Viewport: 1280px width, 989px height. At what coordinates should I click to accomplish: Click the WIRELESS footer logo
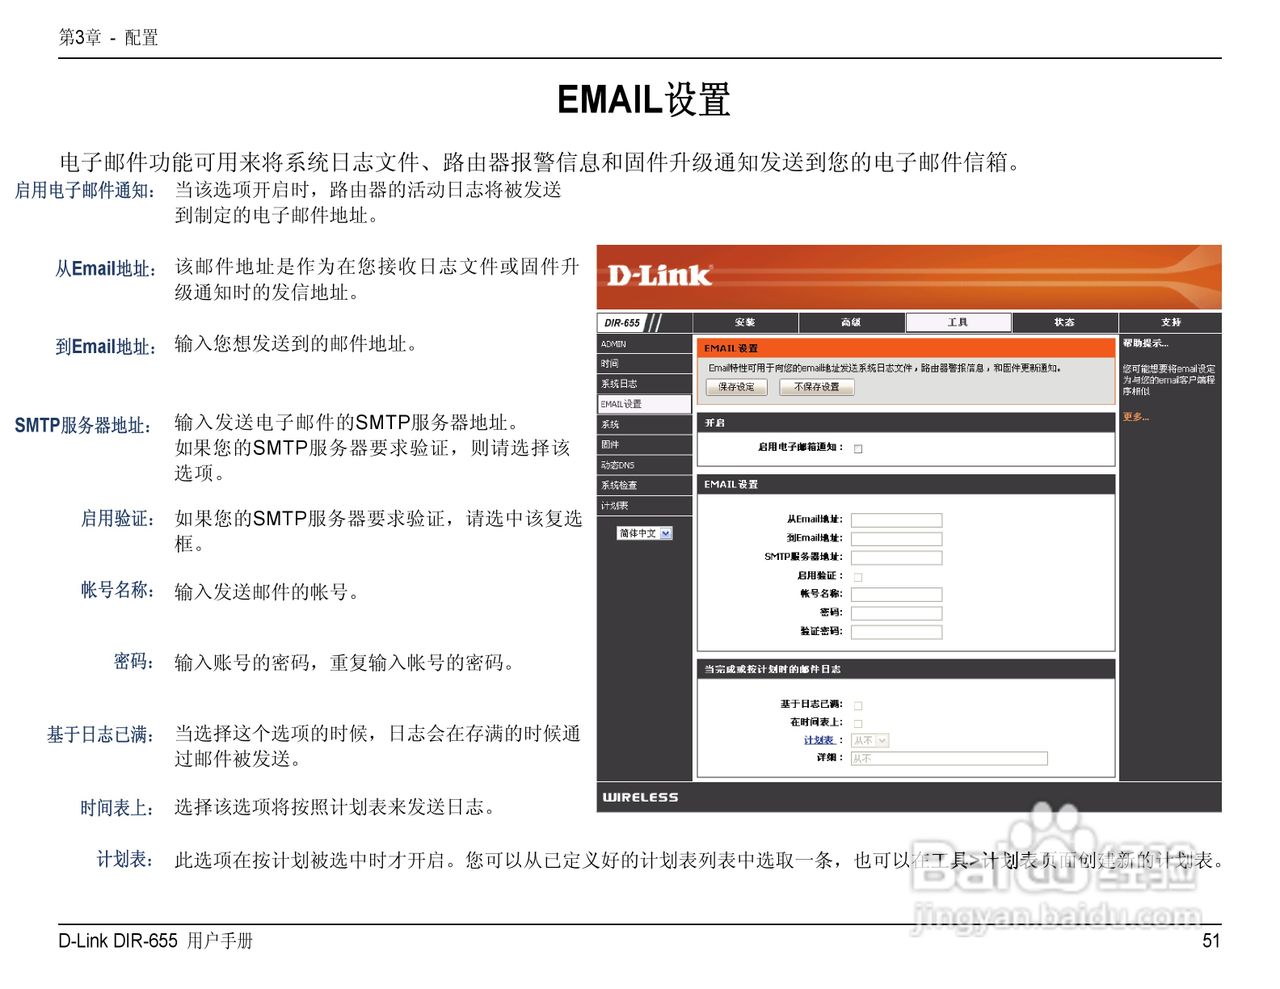640,797
